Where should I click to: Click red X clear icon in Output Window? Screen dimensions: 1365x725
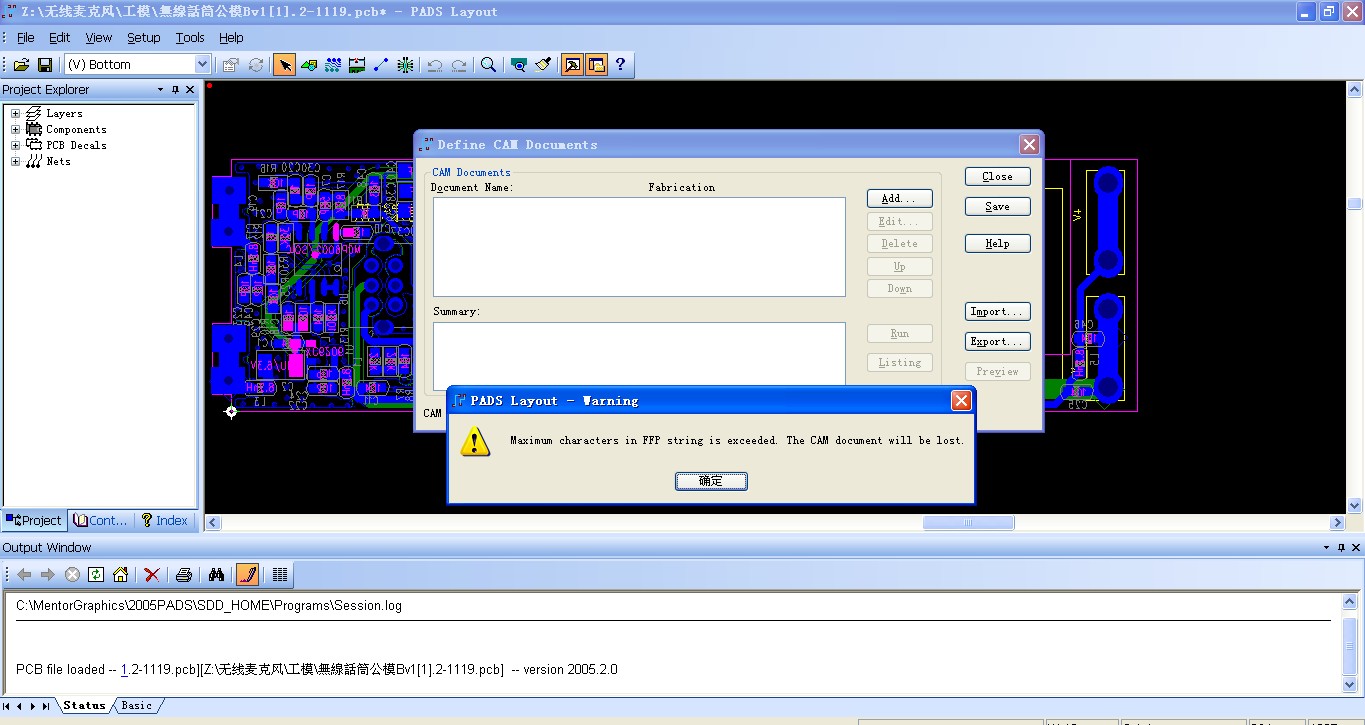(152, 574)
